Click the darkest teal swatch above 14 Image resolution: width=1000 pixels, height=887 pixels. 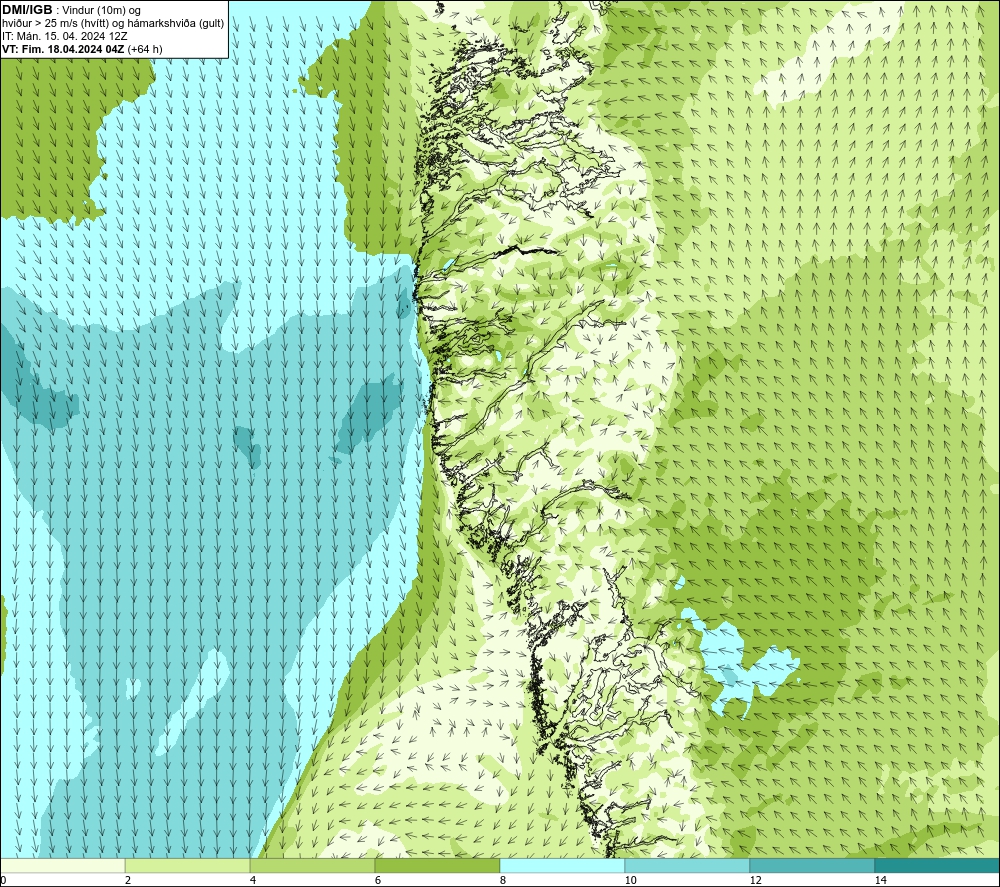(938, 865)
